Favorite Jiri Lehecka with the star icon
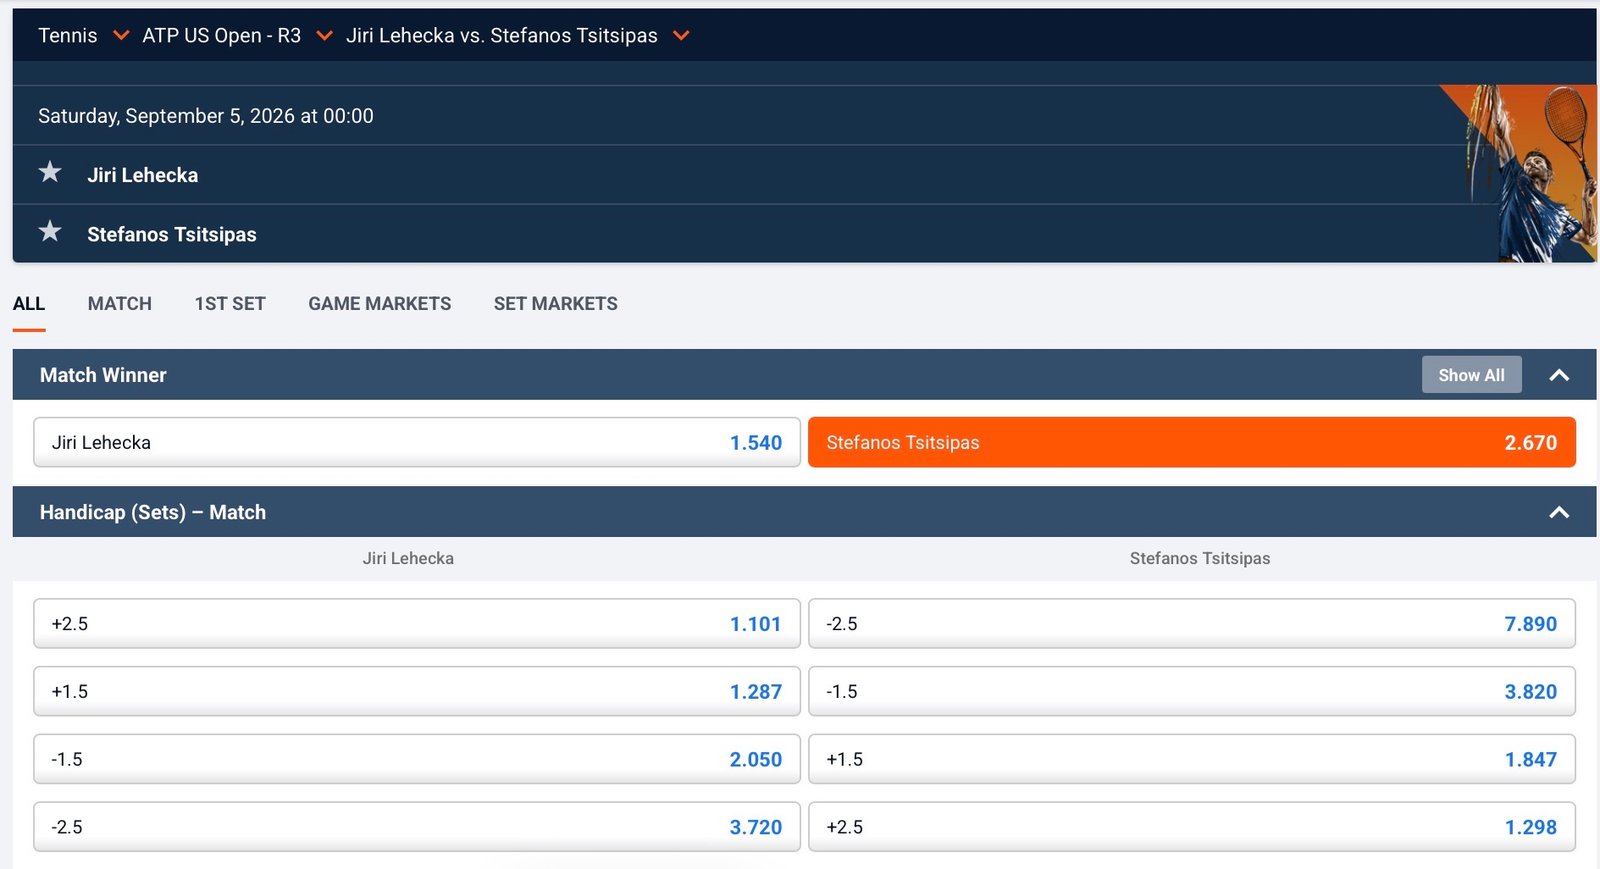This screenshot has height=869, width=1600. (x=50, y=173)
